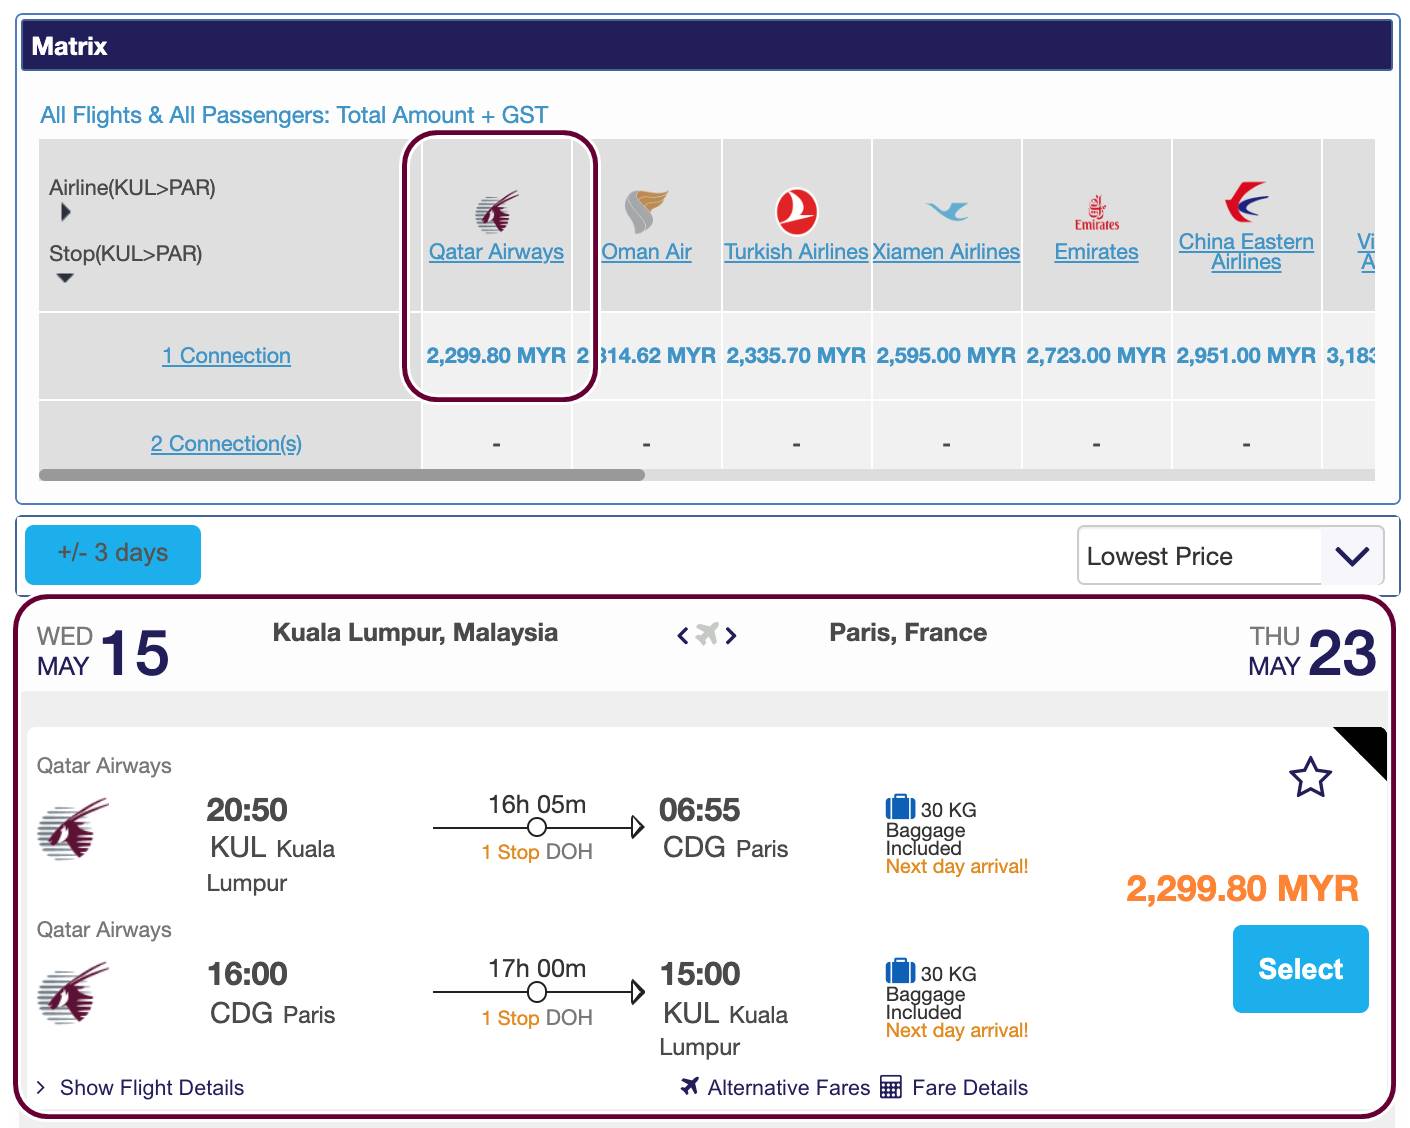Image resolution: width=1410 pixels, height=1128 pixels.
Task: Mark flight as favorite with star icon
Action: [x=1310, y=777]
